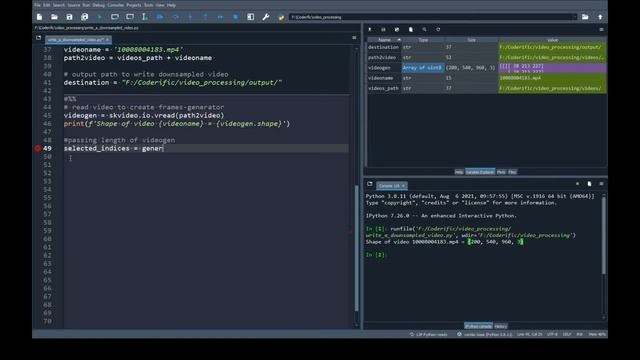Open a file using the folder toolbar icon

[54, 17]
